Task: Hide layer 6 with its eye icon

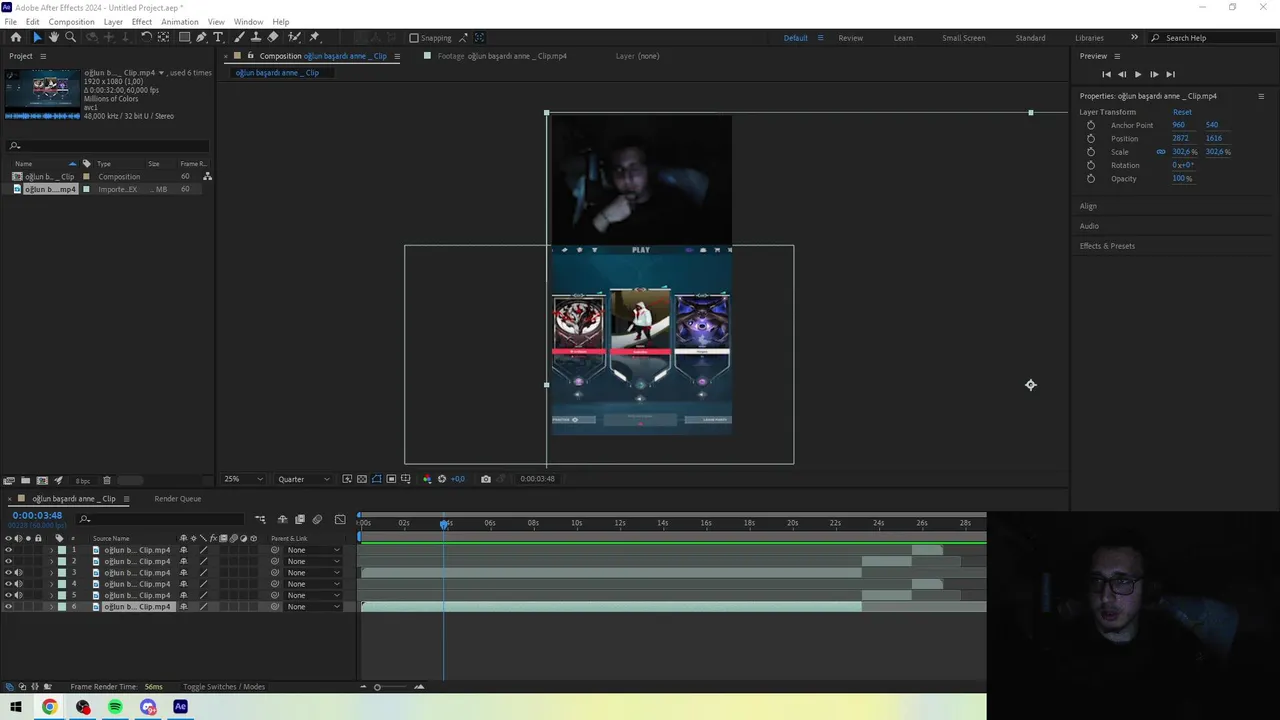Action: tap(8, 607)
